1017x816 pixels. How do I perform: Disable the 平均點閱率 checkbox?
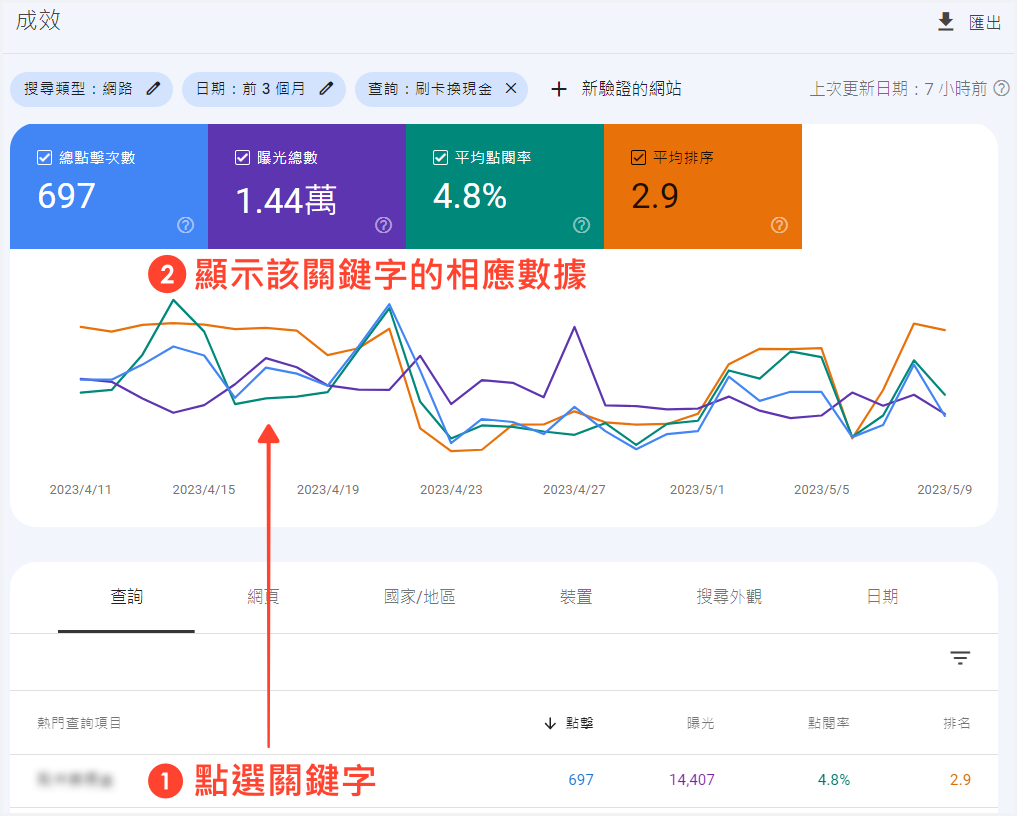440,158
